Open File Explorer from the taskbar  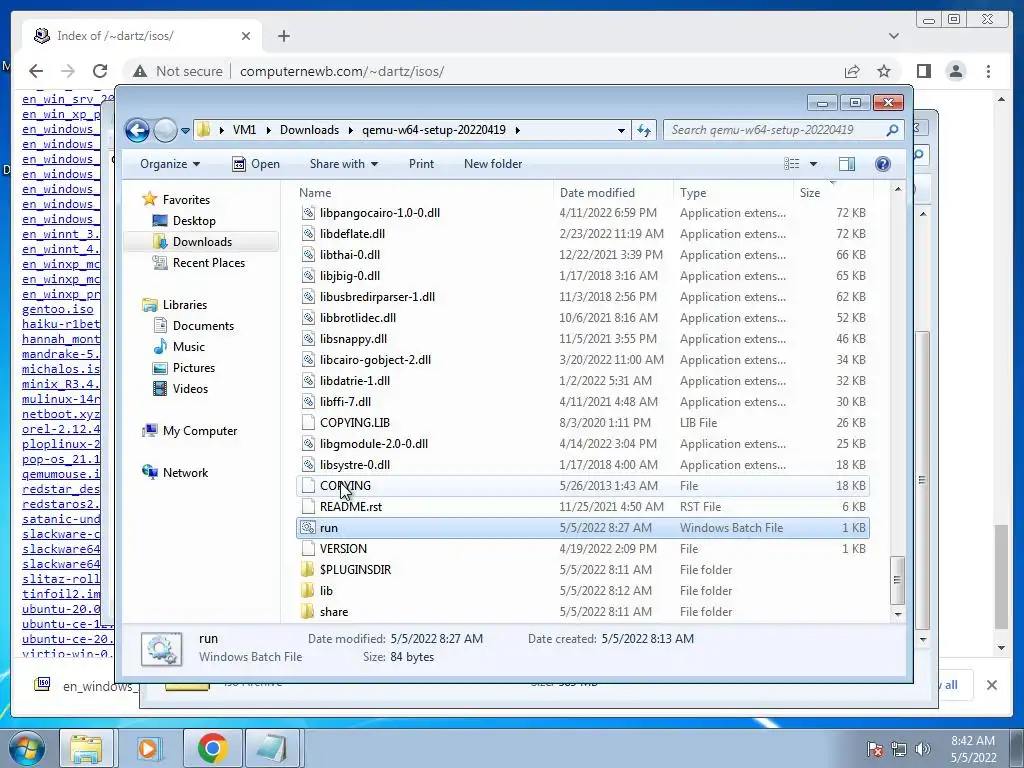click(x=86, y=748)
